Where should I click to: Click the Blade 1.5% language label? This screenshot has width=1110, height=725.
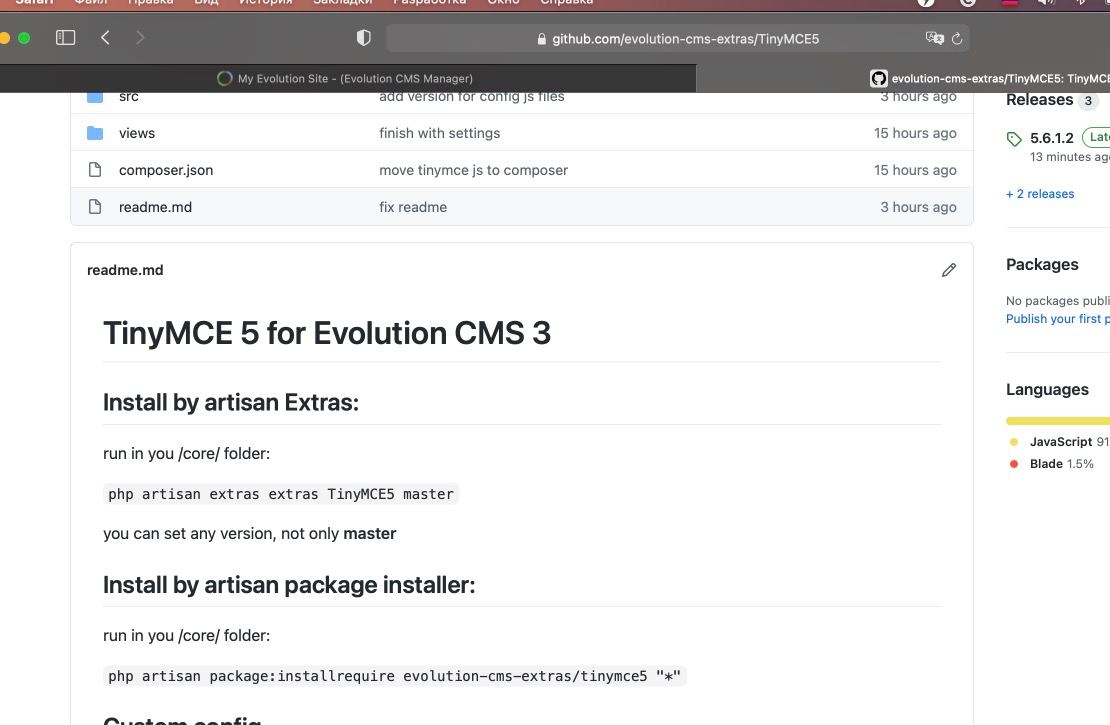(1061, 464)
